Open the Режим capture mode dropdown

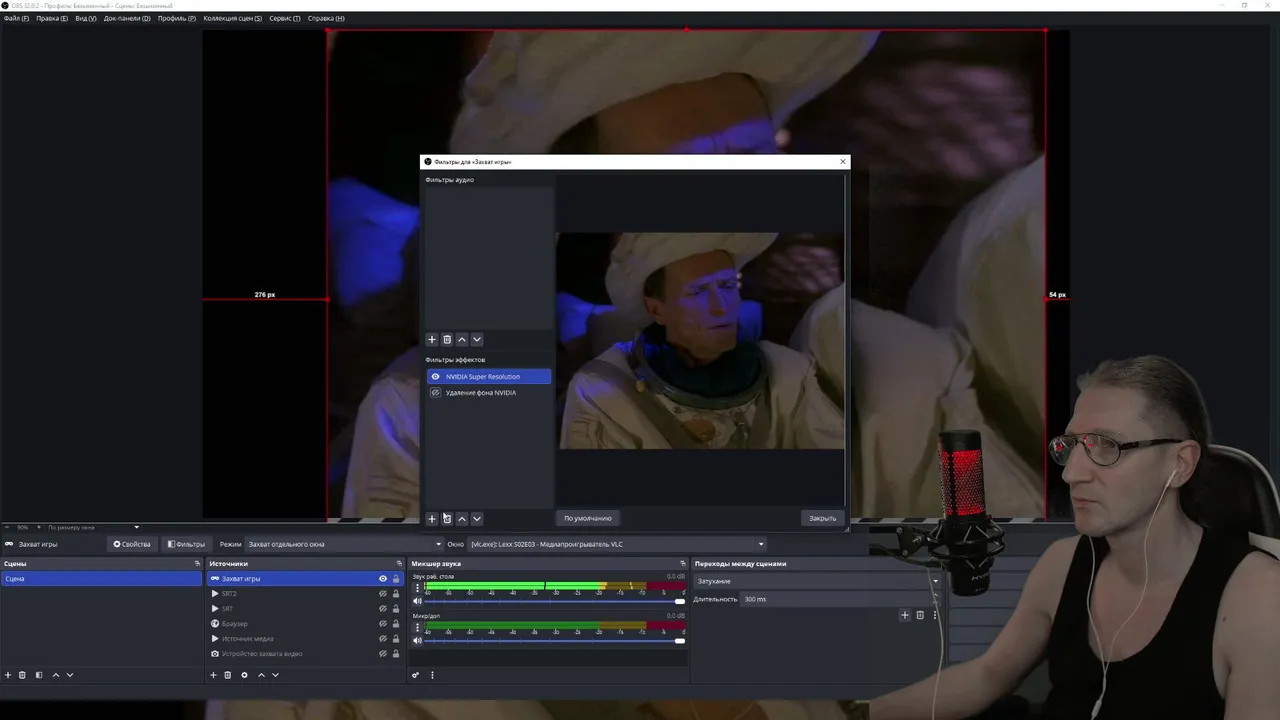344,544
